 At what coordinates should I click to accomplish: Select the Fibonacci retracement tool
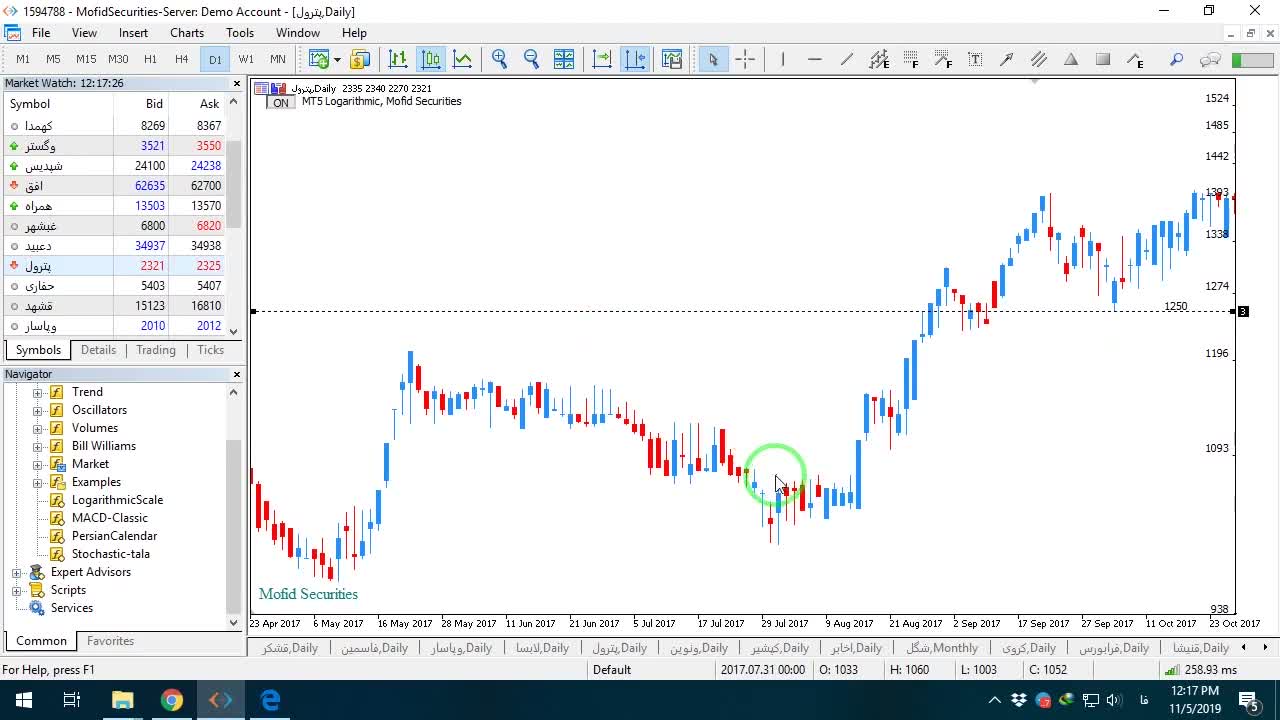point(911,59)
